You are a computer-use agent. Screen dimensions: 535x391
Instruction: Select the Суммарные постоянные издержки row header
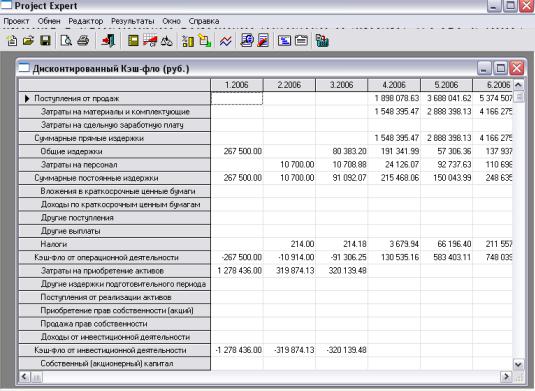tap(115, 178)
